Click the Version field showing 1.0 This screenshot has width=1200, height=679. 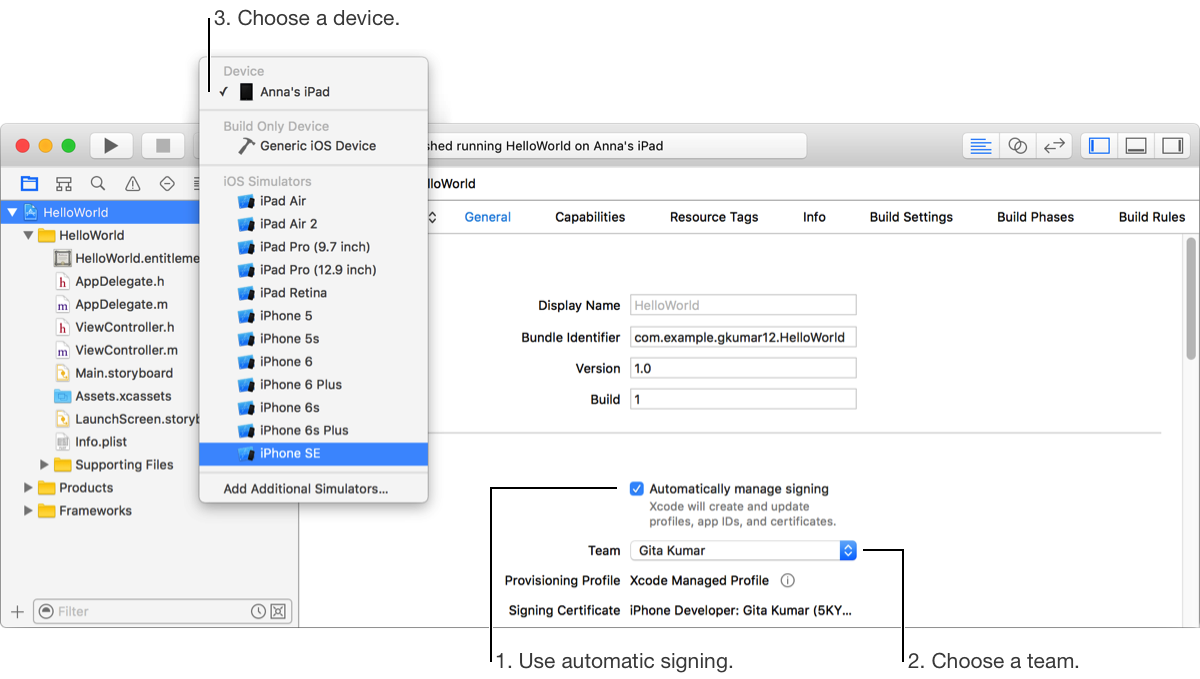[743, 368]
